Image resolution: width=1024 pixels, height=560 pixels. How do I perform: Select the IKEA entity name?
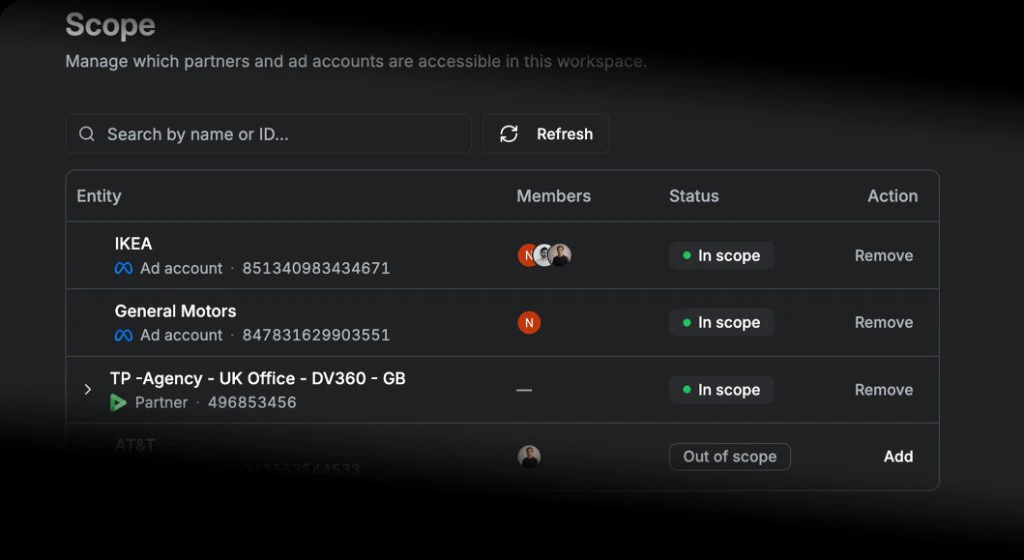[x=133, y=243]
